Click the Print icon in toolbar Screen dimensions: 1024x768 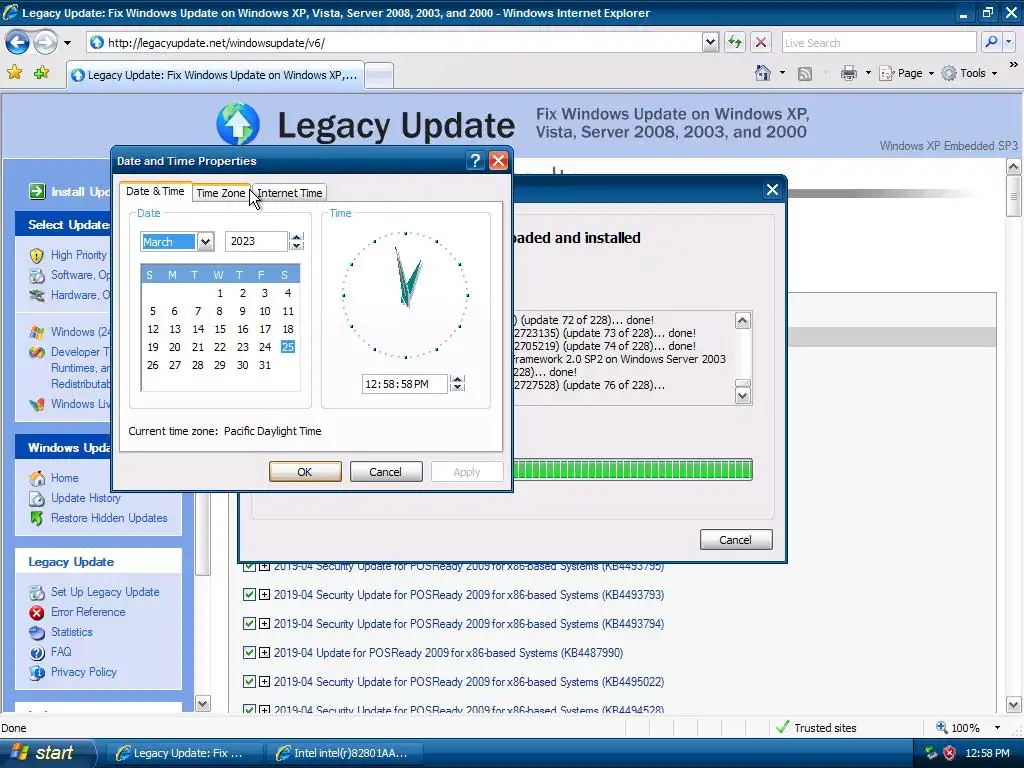point(848,73)
